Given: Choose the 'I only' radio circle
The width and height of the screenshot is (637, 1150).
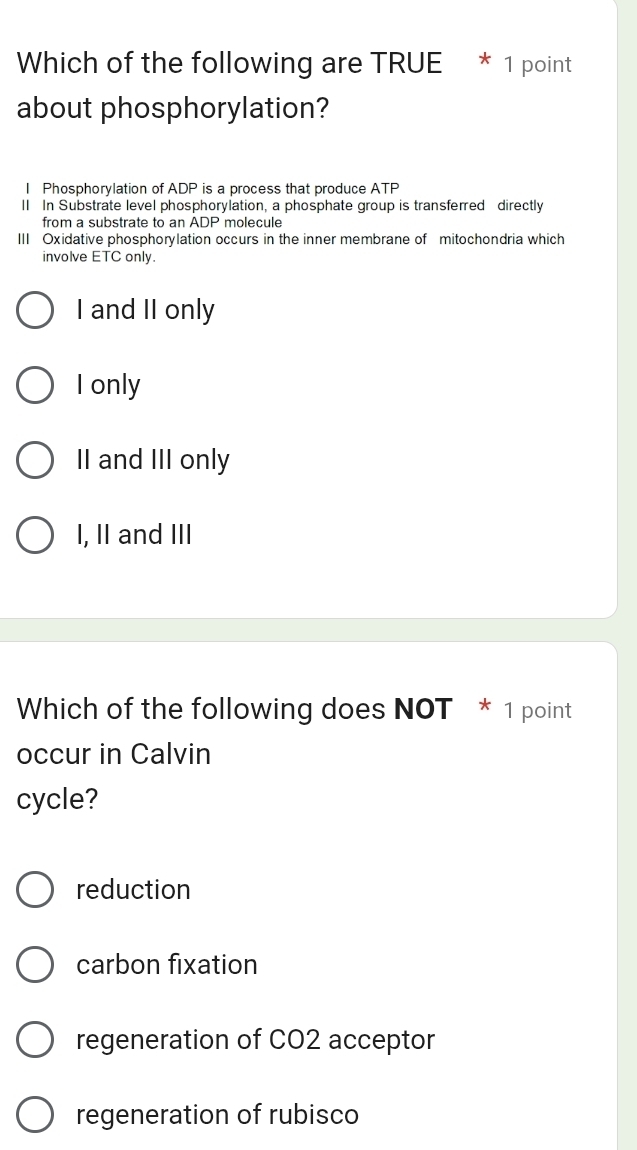Looking at the screenshot, I should point(36,385).
